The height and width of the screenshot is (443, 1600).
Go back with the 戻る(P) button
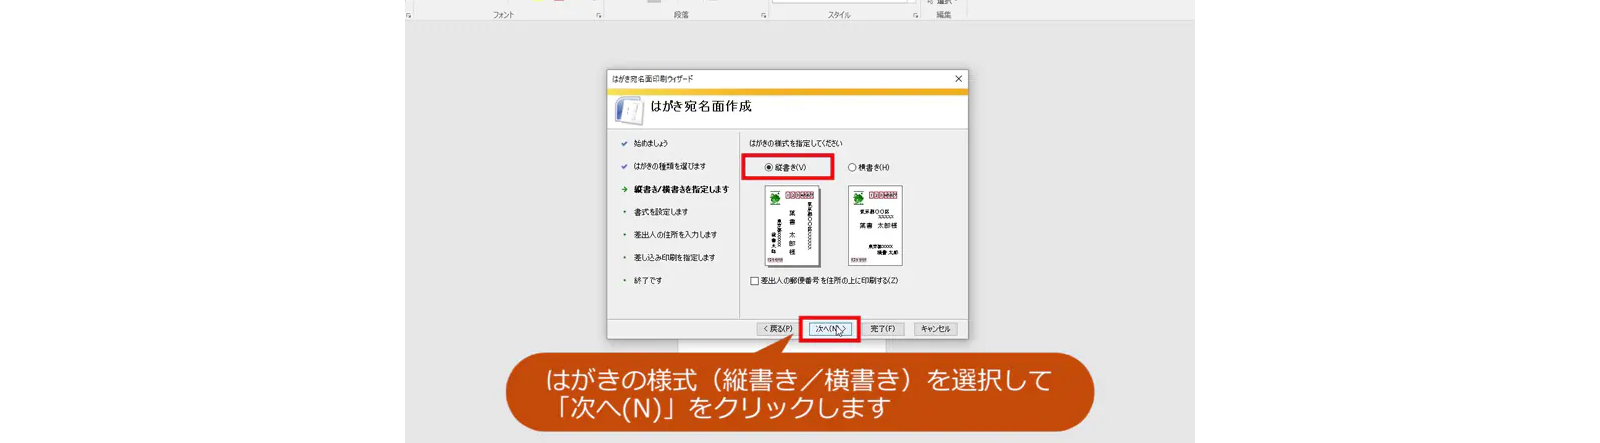pyautogui.click(x=778, y=329)
